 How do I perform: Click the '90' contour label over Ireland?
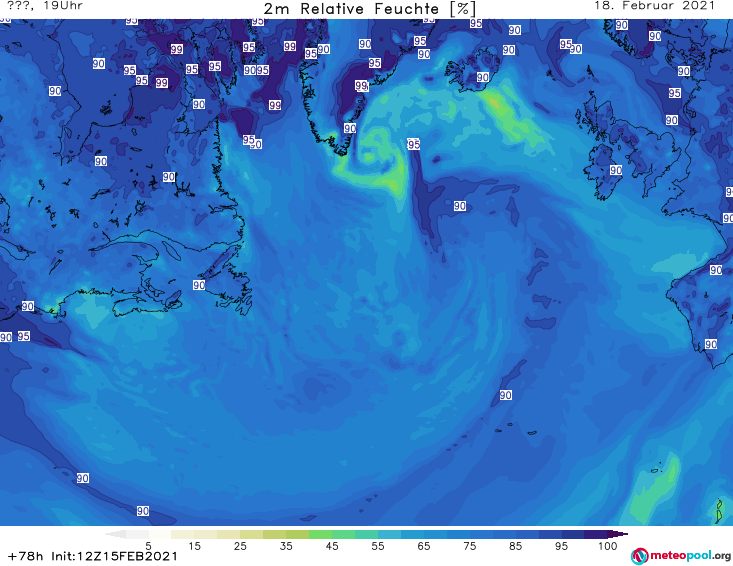point(616,170)
